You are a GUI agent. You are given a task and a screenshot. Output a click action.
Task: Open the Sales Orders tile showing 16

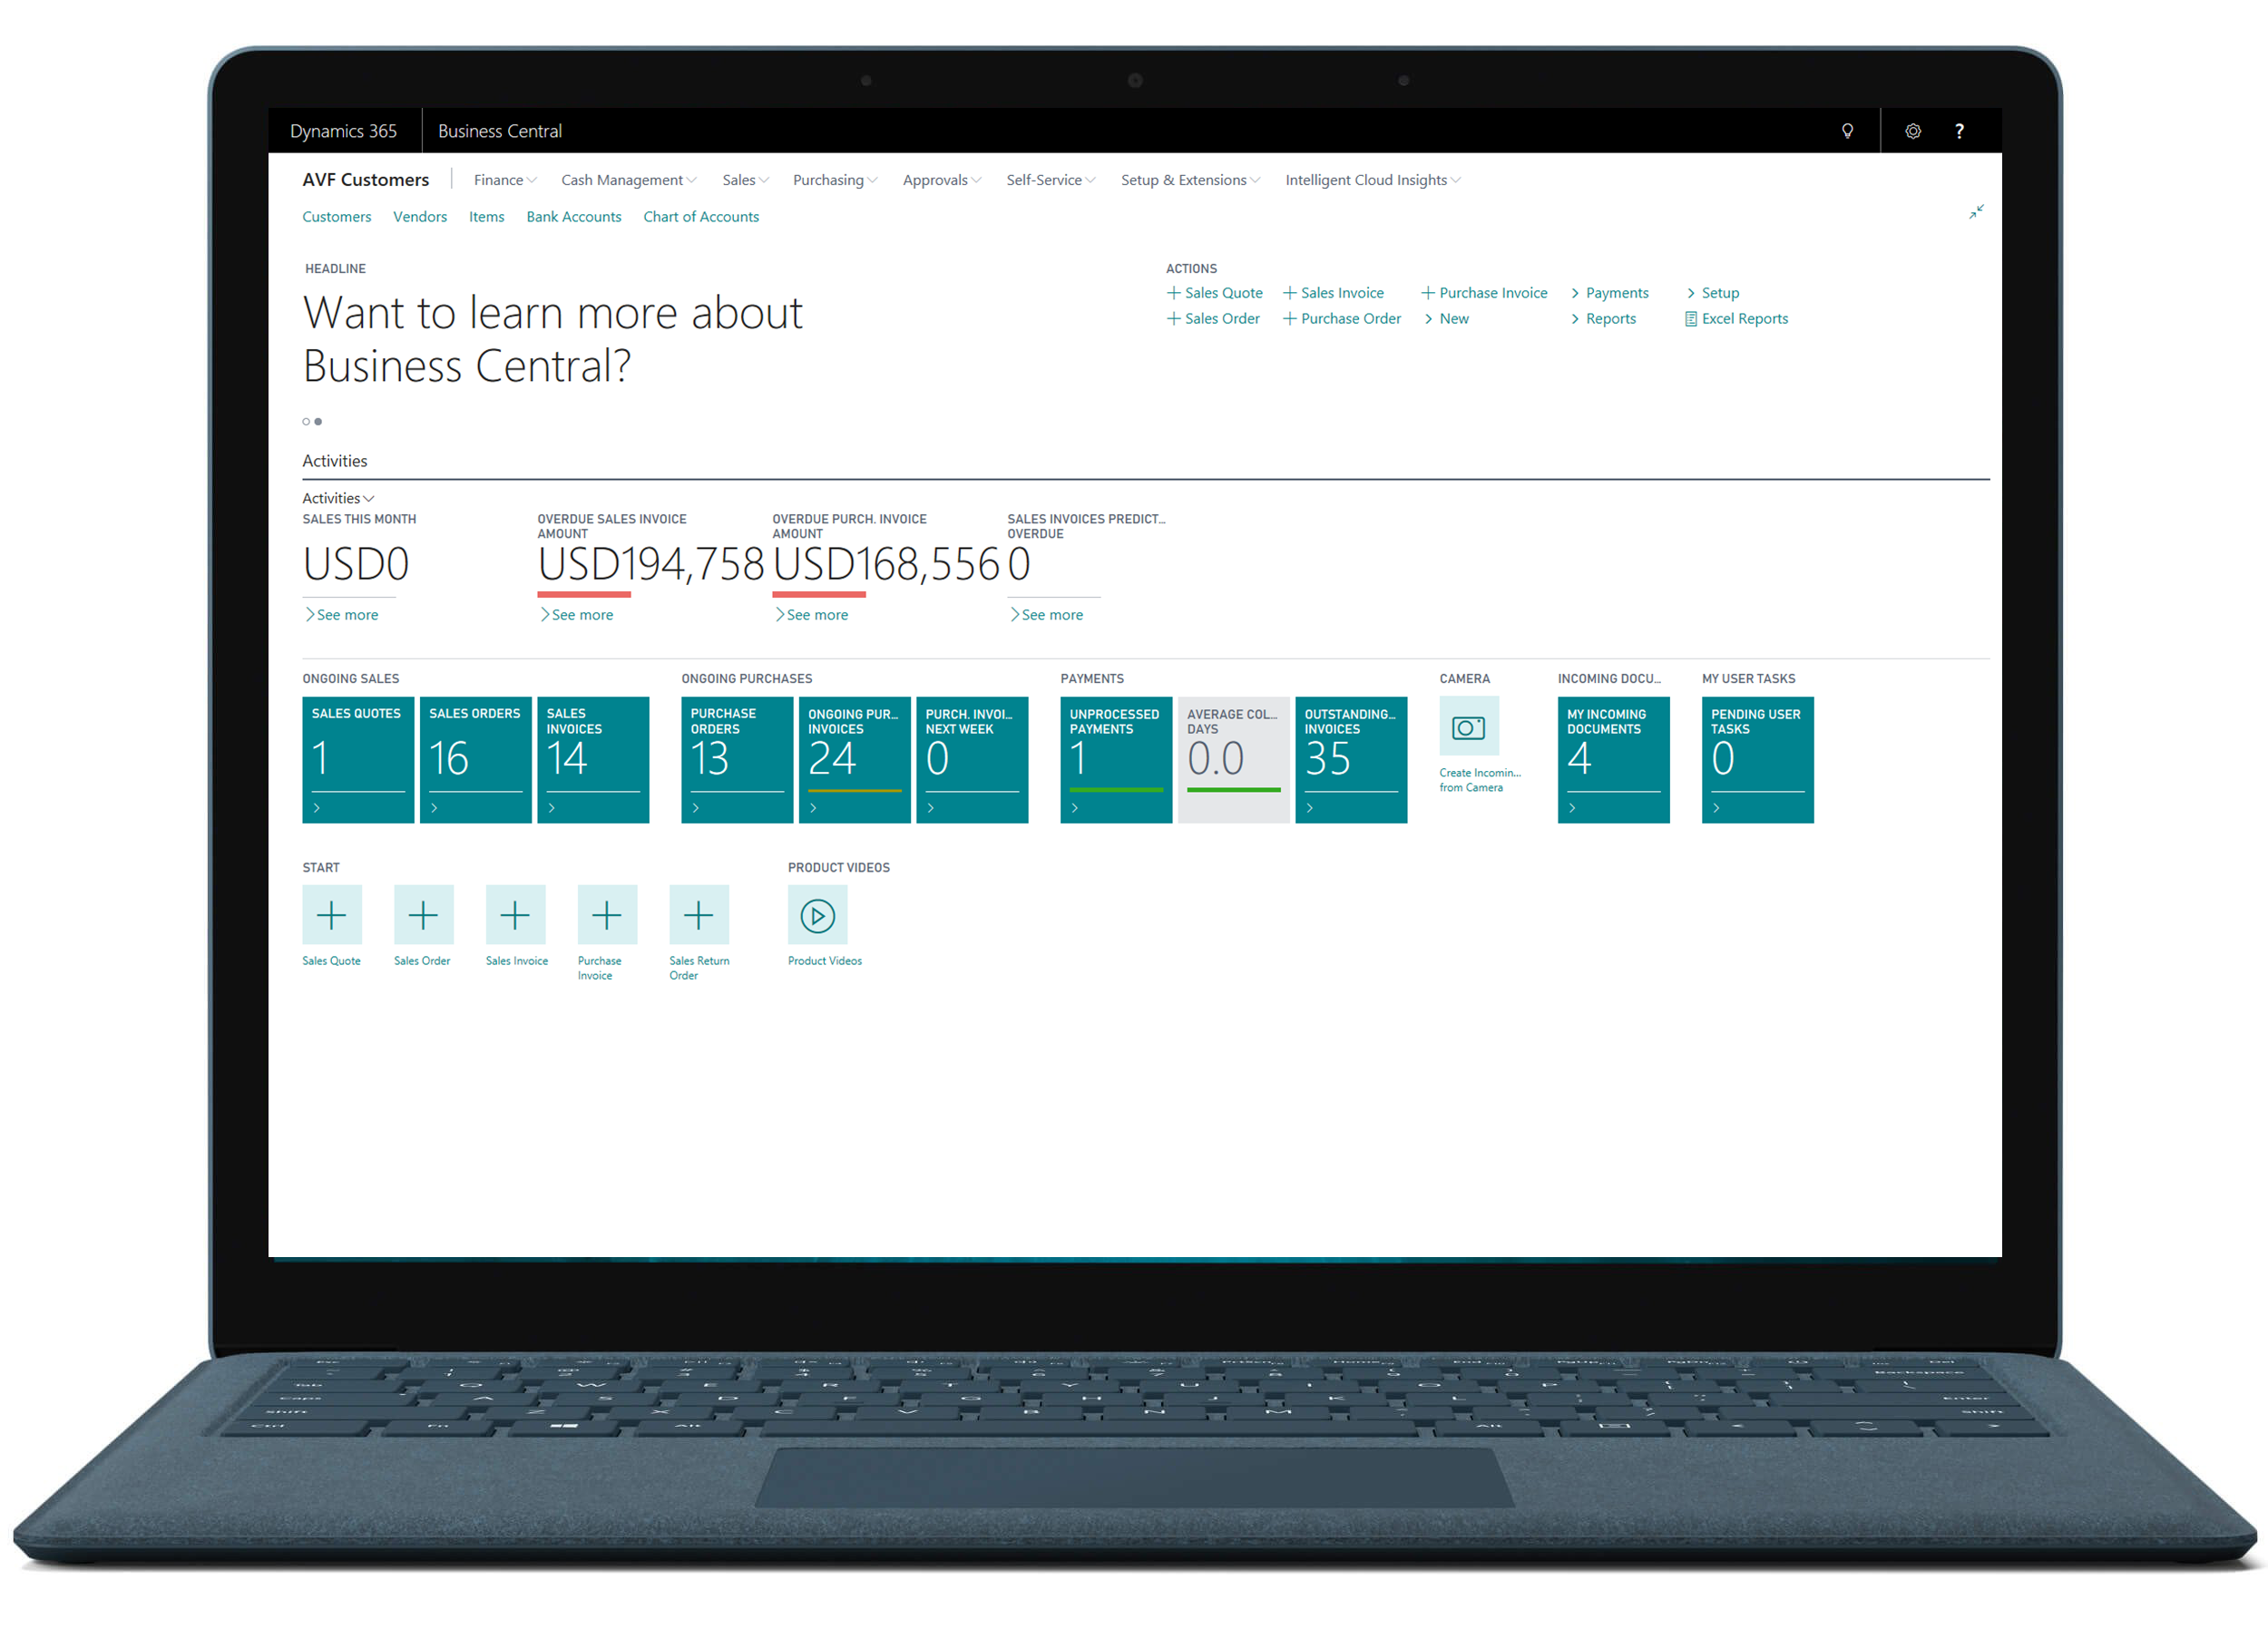[476, 760]
